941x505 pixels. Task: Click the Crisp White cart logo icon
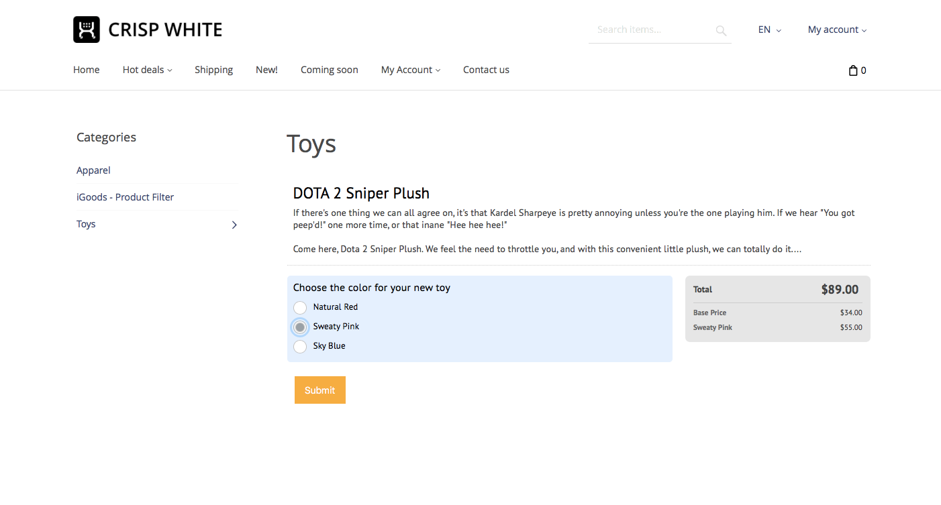coord(86,29)
